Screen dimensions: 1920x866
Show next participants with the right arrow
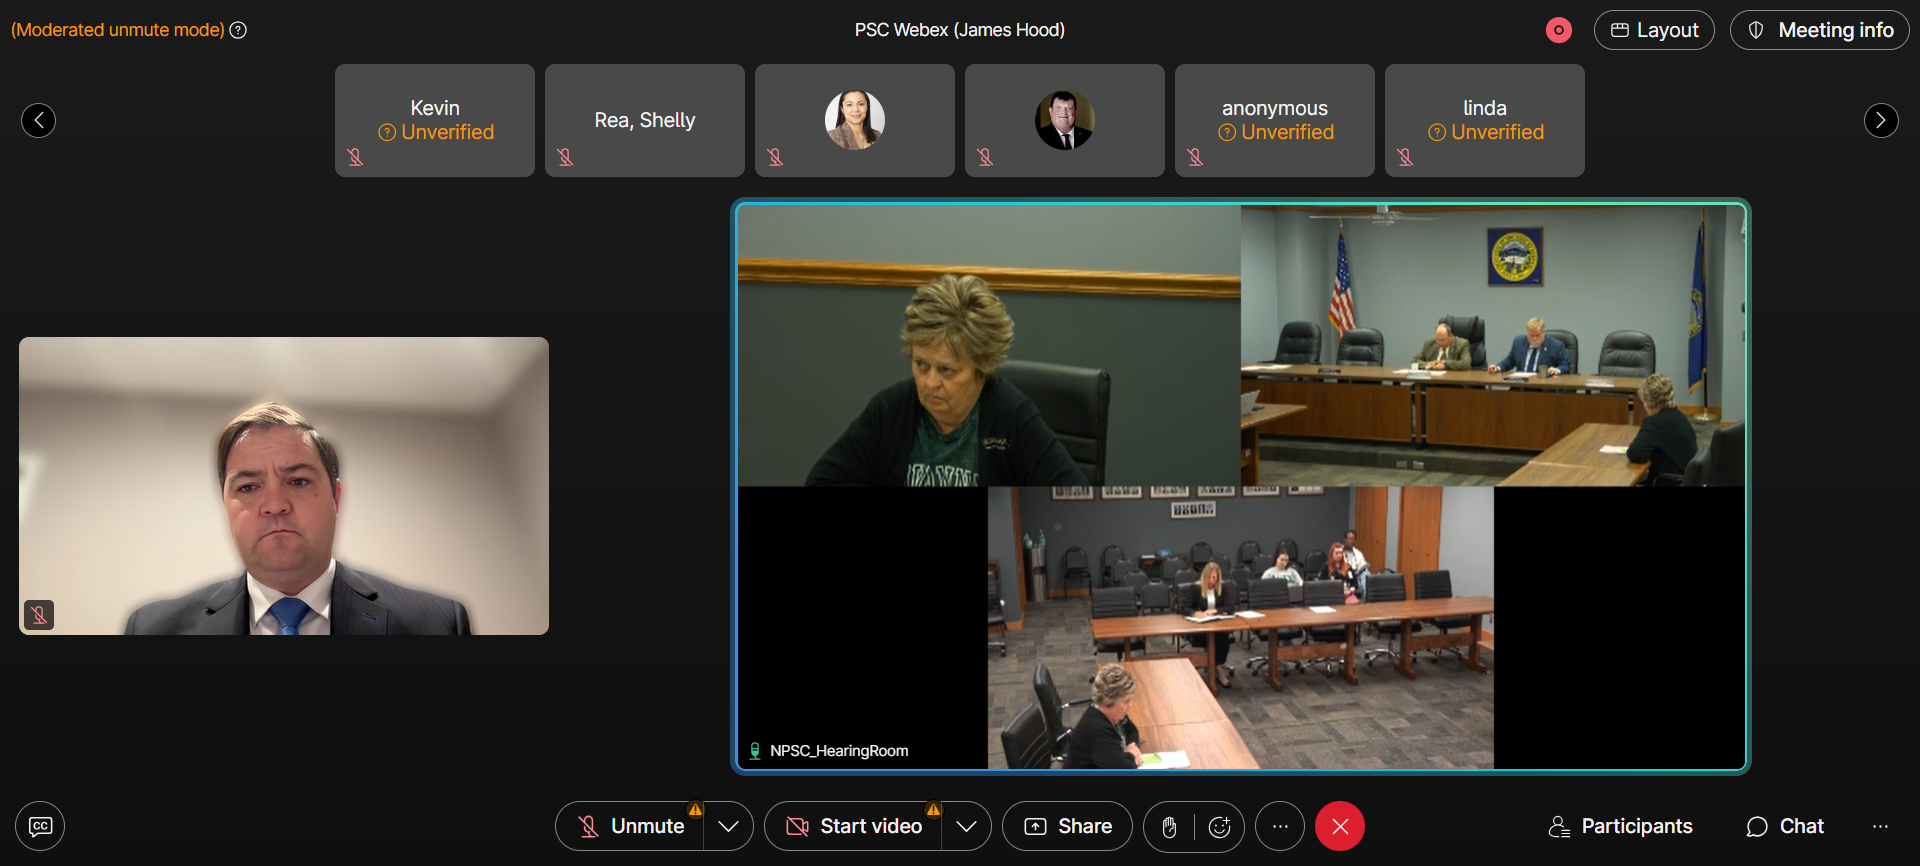(1880, 120)
